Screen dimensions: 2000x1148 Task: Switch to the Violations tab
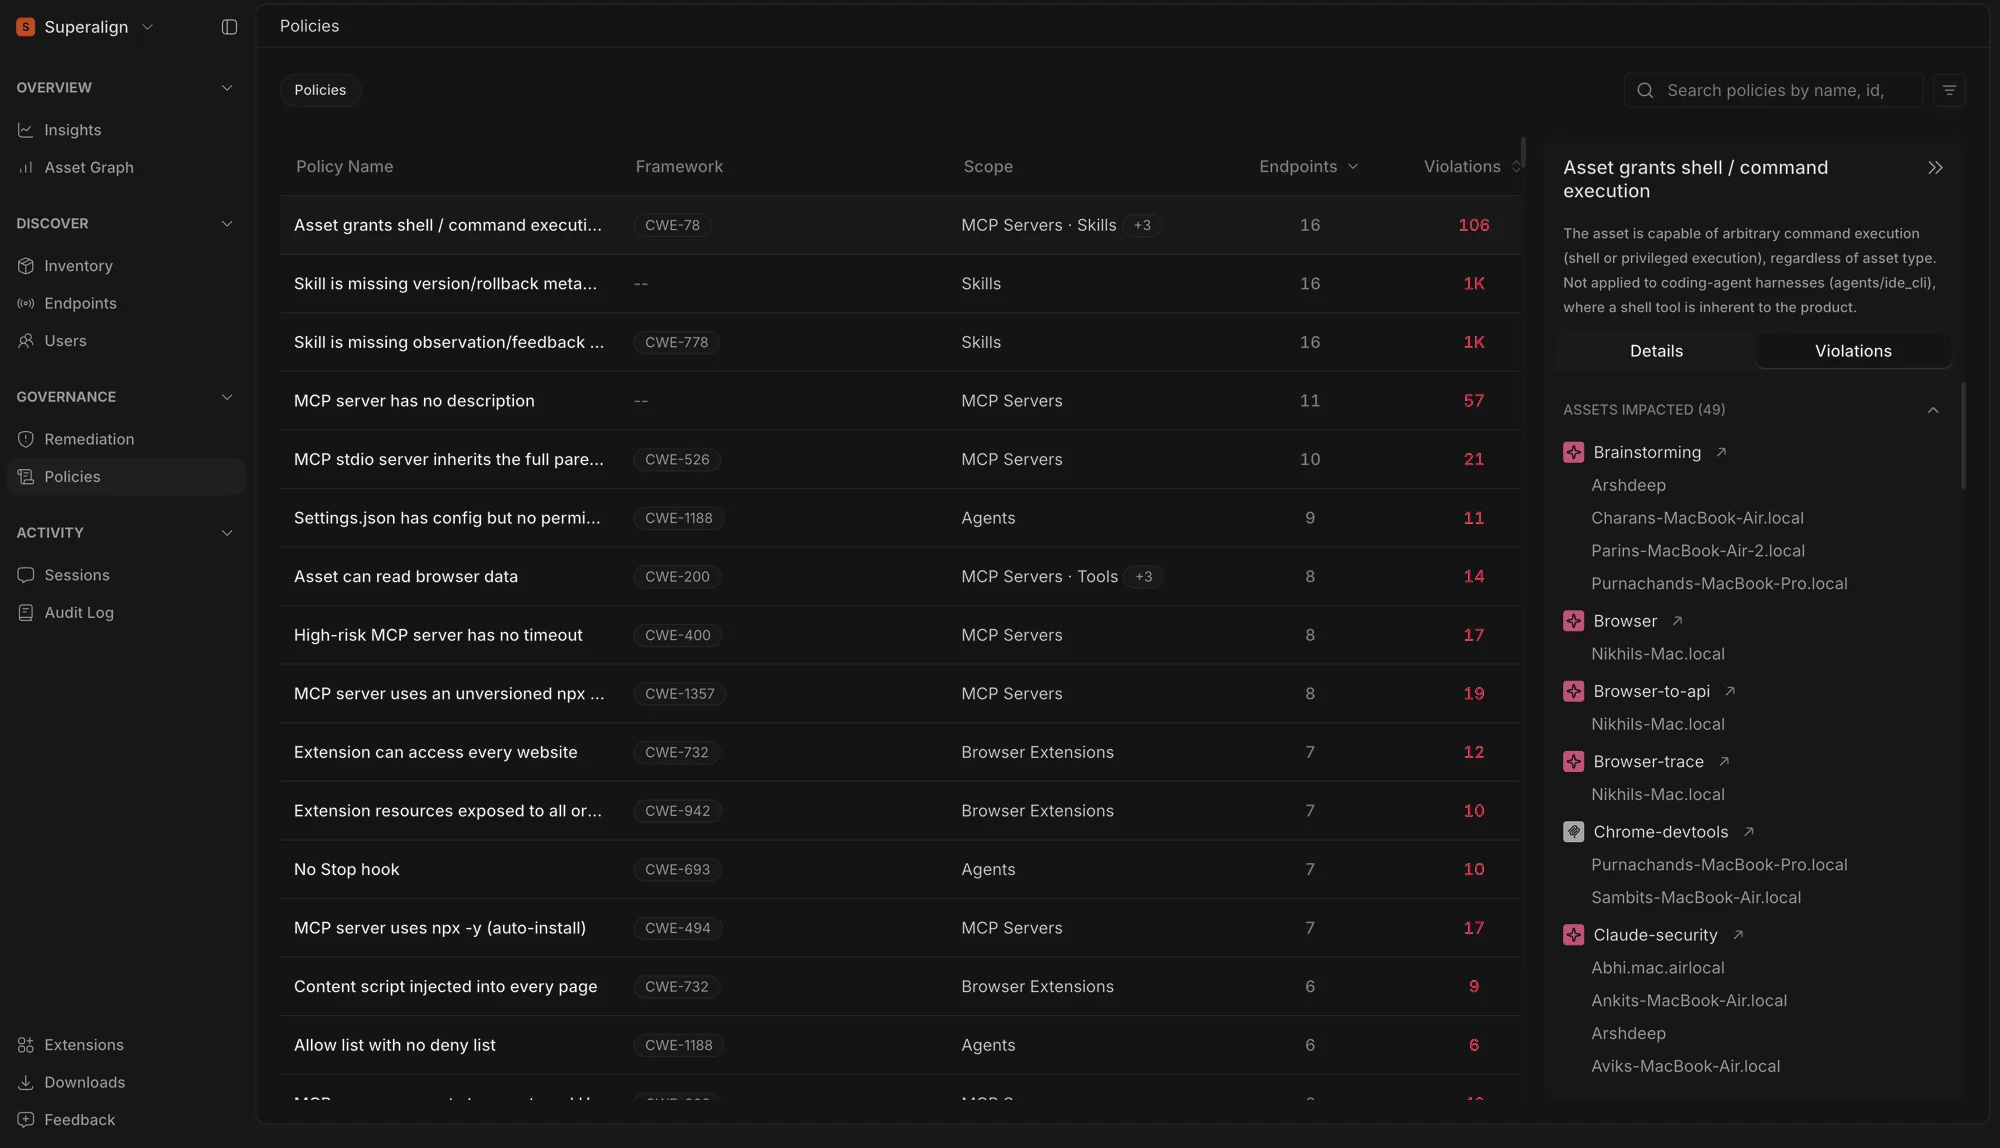tap(1853, 351)
